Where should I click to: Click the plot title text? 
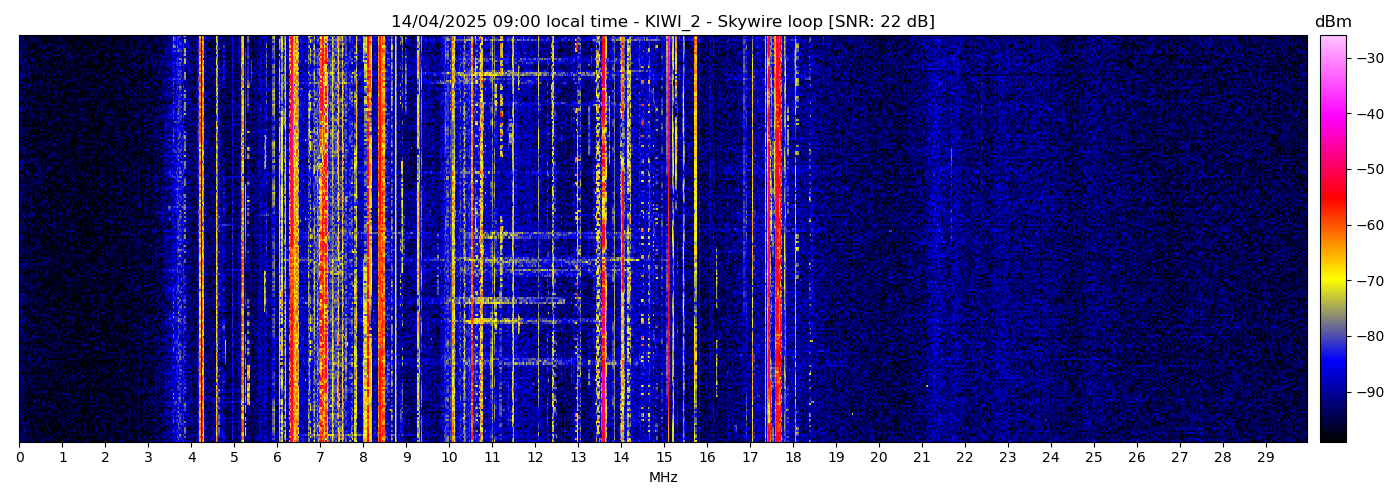(x=662, y=22)
